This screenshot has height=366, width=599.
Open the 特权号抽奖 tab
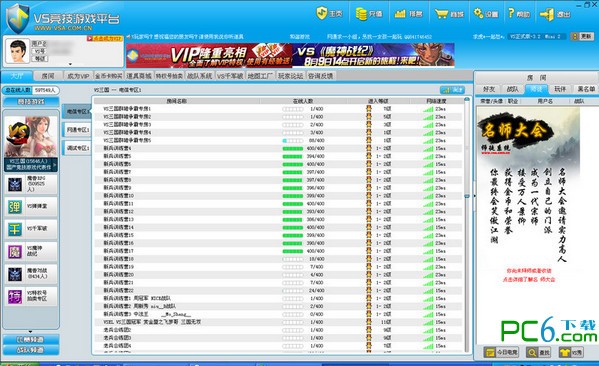169,76
